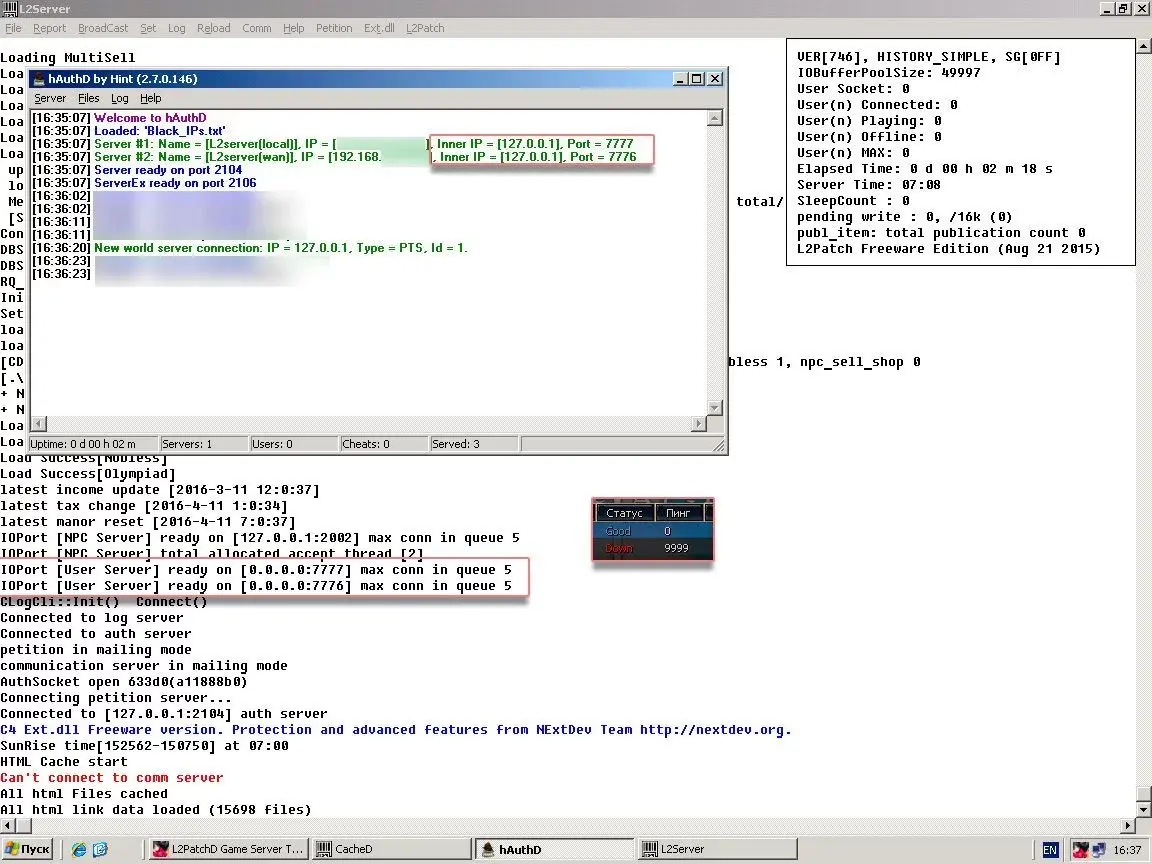
Task: Click hAuthD horizontal scroll right arrow
Action: tap(699, 423)
